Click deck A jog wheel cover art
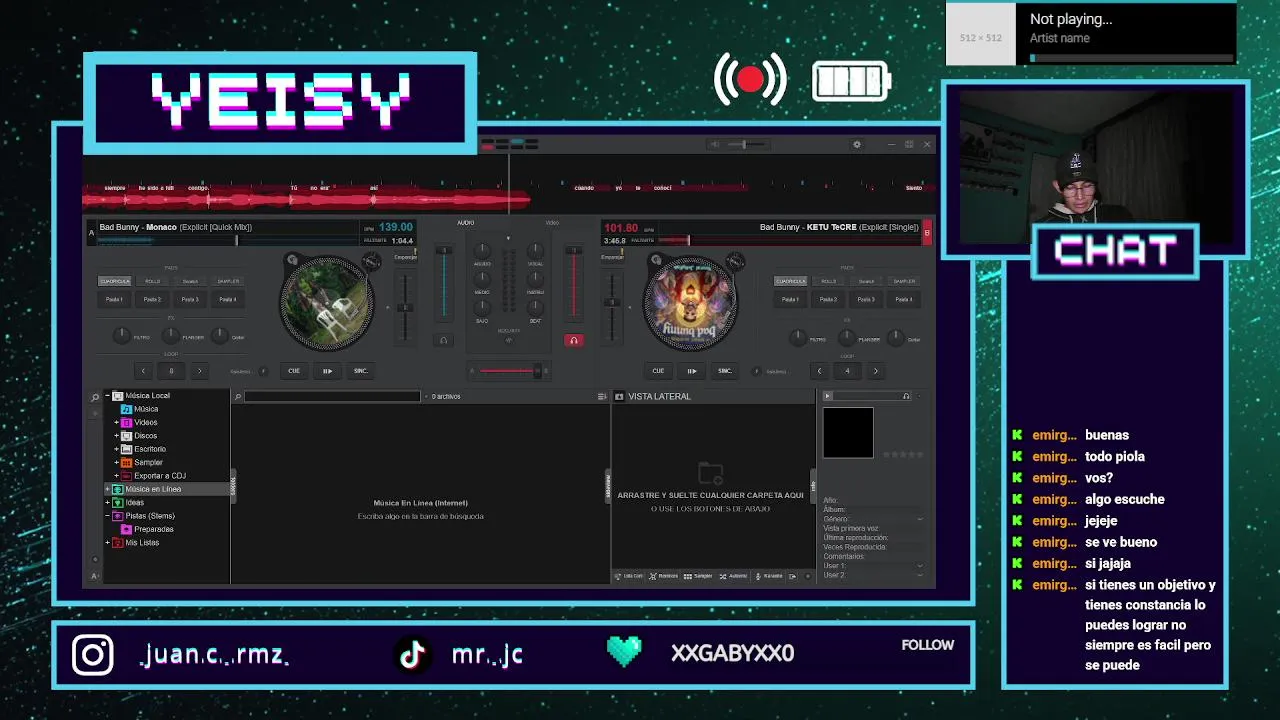Screen dimensions: 1280x720 (327, 302)
